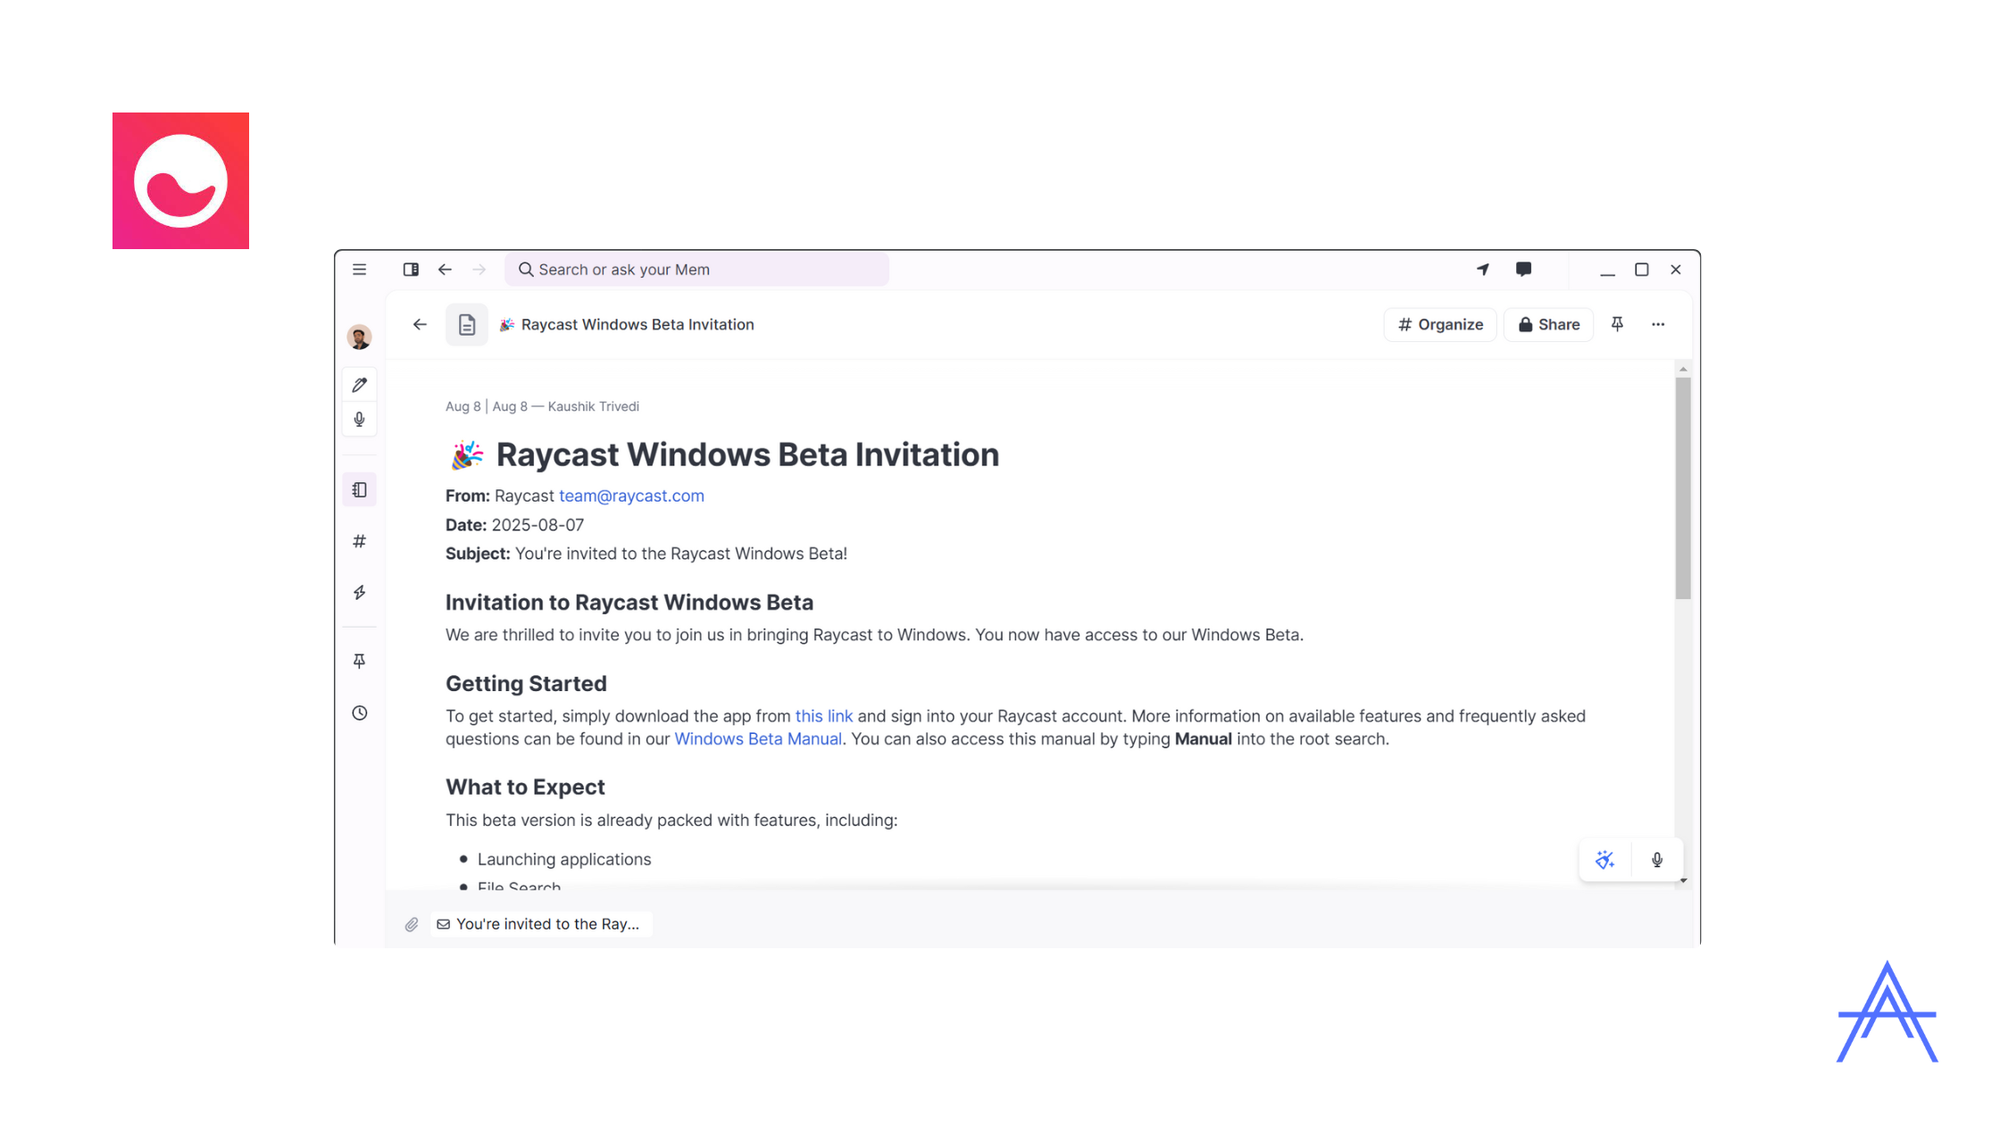This screenshot has height=1125, width=2000.
Task: Click the 'Raycast Windows Beta Invitation' heading
Action: [x=747, y=455]
